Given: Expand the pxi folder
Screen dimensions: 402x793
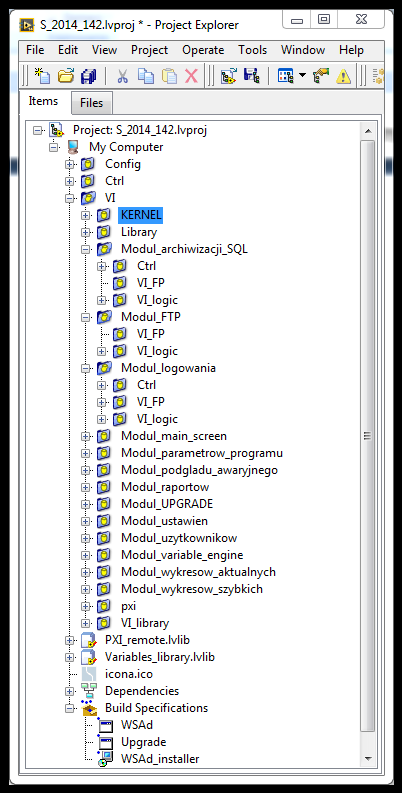Looking at the screenshot, I should pos(85,606).
